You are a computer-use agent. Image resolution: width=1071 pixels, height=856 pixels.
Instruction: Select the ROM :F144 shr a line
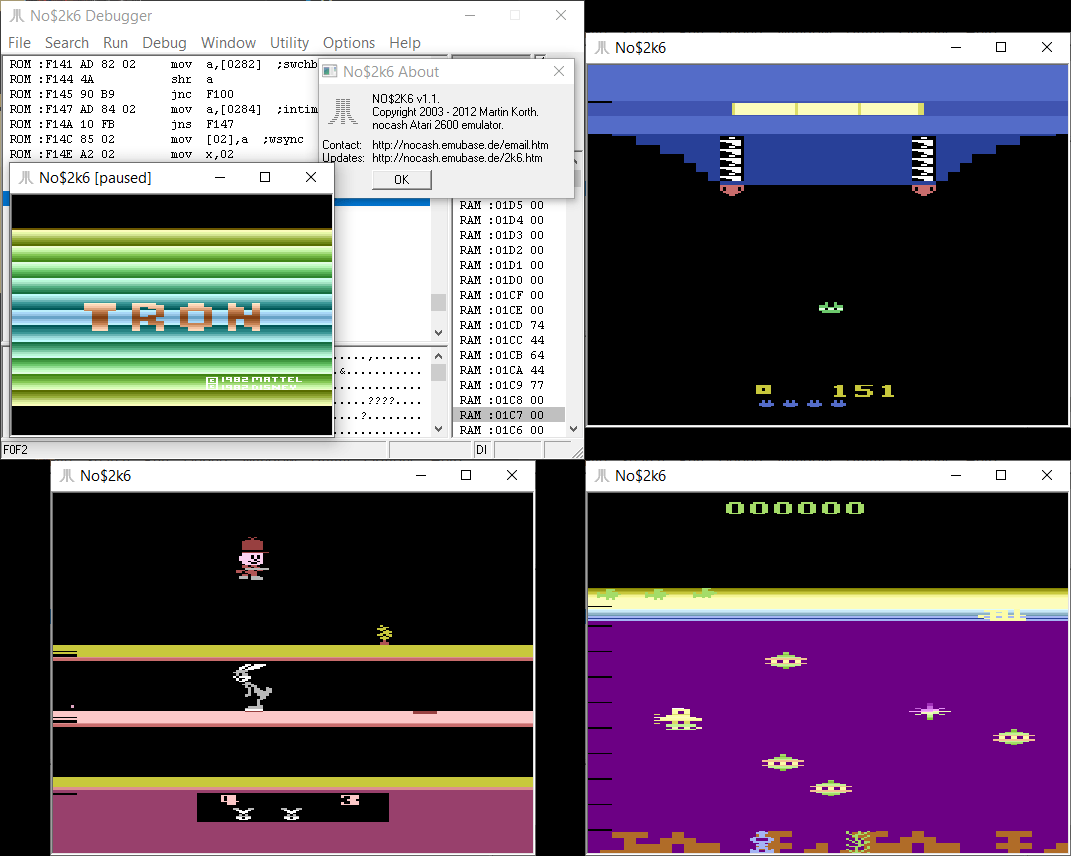(163, 79)
